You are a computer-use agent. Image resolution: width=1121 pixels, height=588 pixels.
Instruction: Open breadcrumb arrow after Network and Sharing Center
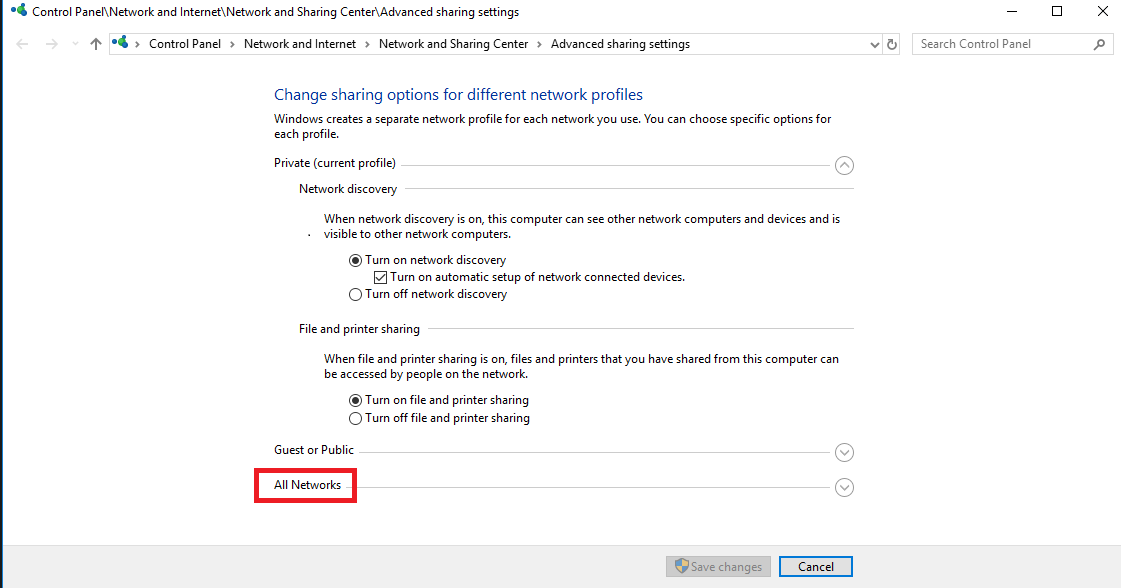540,44
